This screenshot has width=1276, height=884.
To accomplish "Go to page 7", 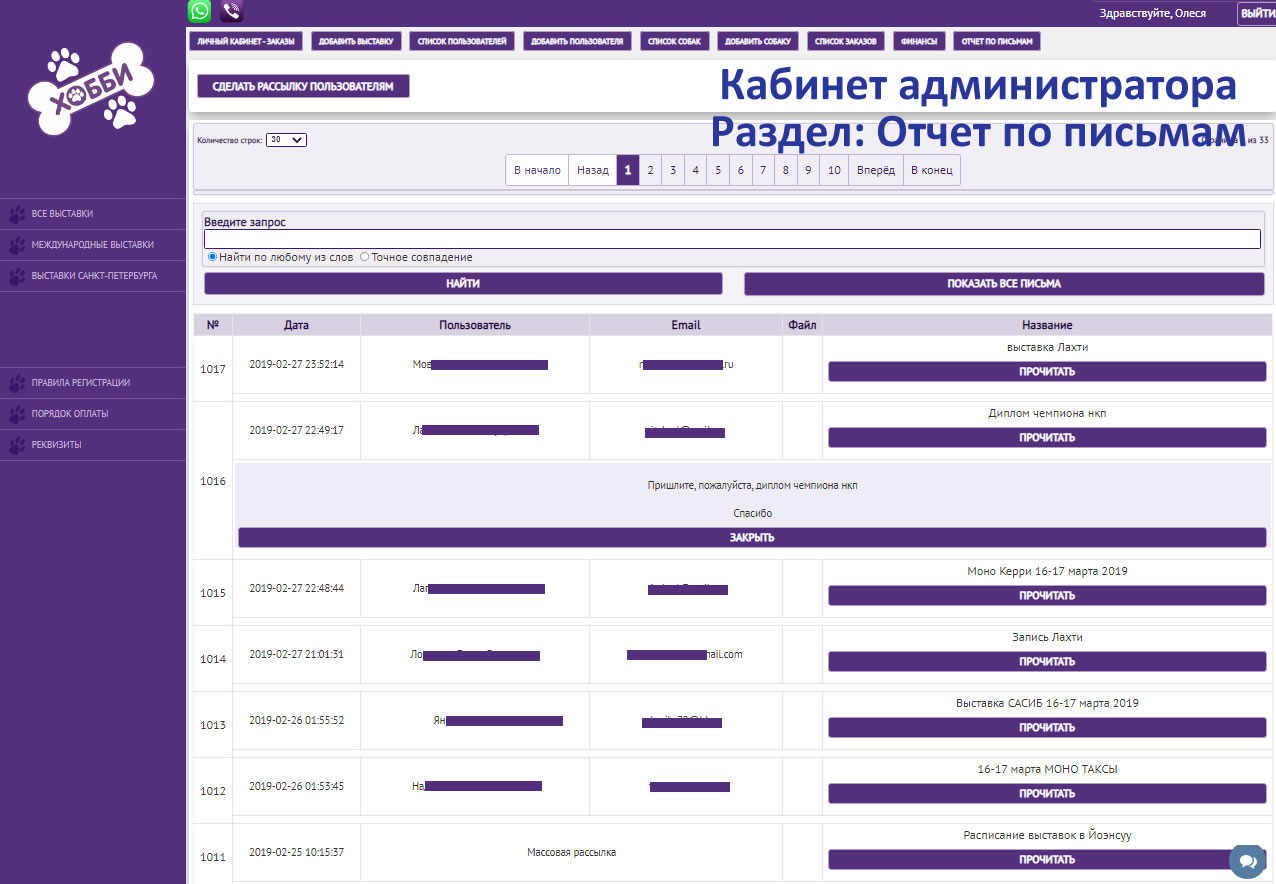I will pos(763,170).
